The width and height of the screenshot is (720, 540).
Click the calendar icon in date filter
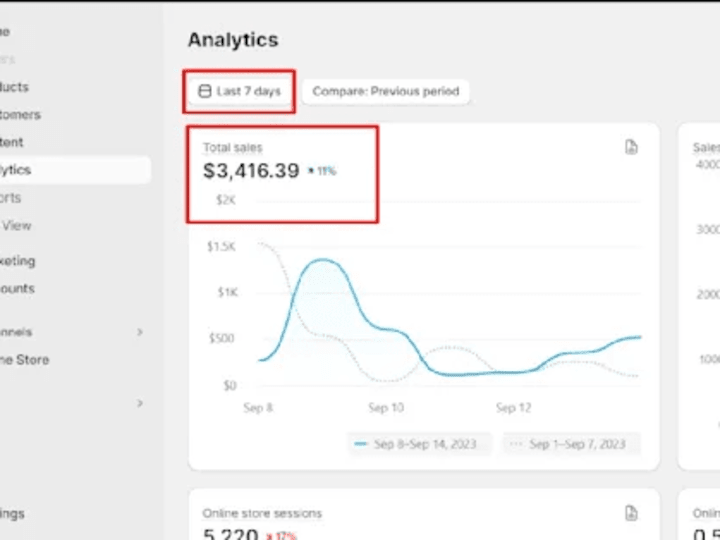point(204,91)
